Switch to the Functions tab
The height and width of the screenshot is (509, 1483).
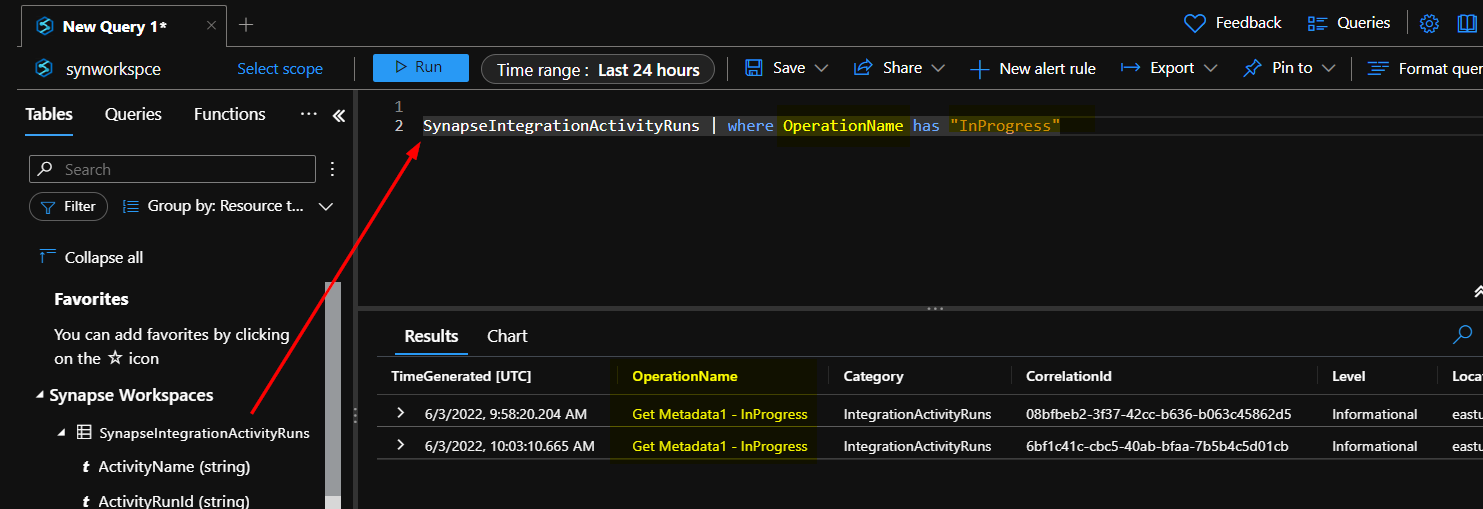pos(229,115)
